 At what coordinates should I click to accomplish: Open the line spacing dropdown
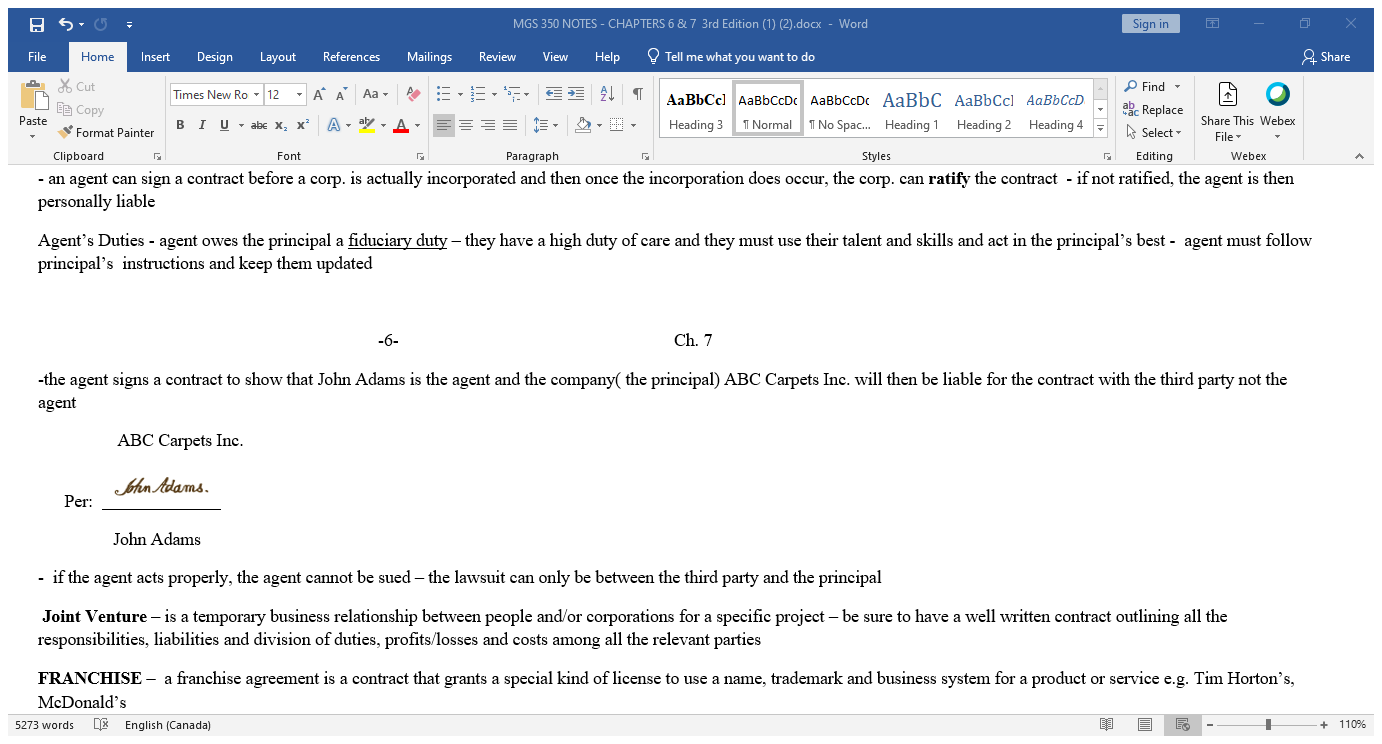(x=545, y=125)
